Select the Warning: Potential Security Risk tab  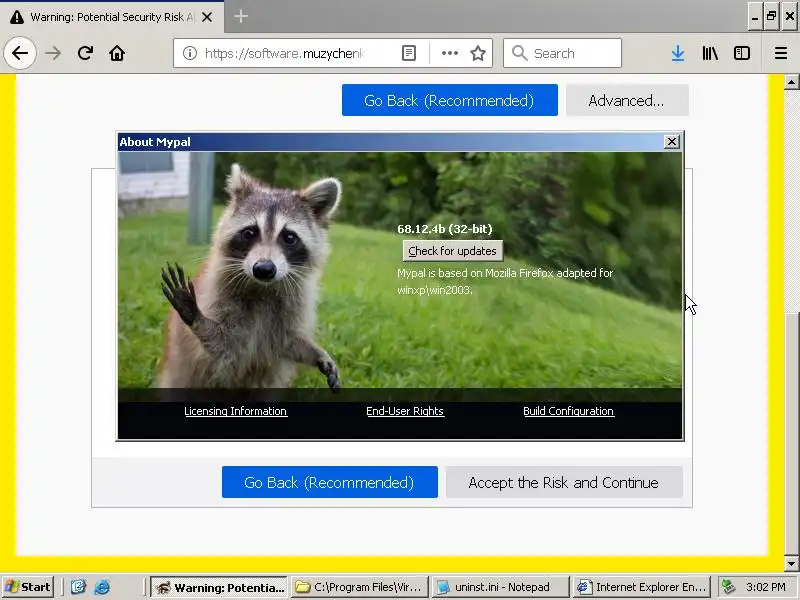tap(112, 17)
